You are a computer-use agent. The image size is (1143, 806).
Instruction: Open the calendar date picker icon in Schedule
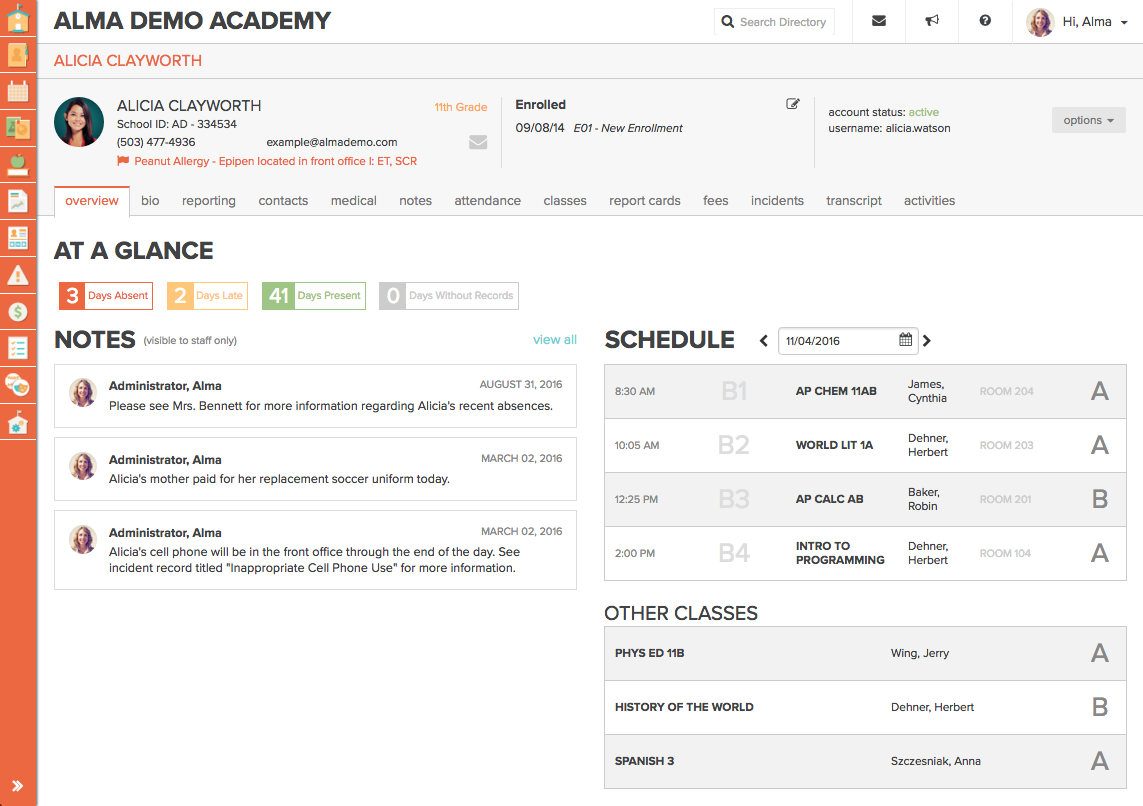click(x=905, y=340)
